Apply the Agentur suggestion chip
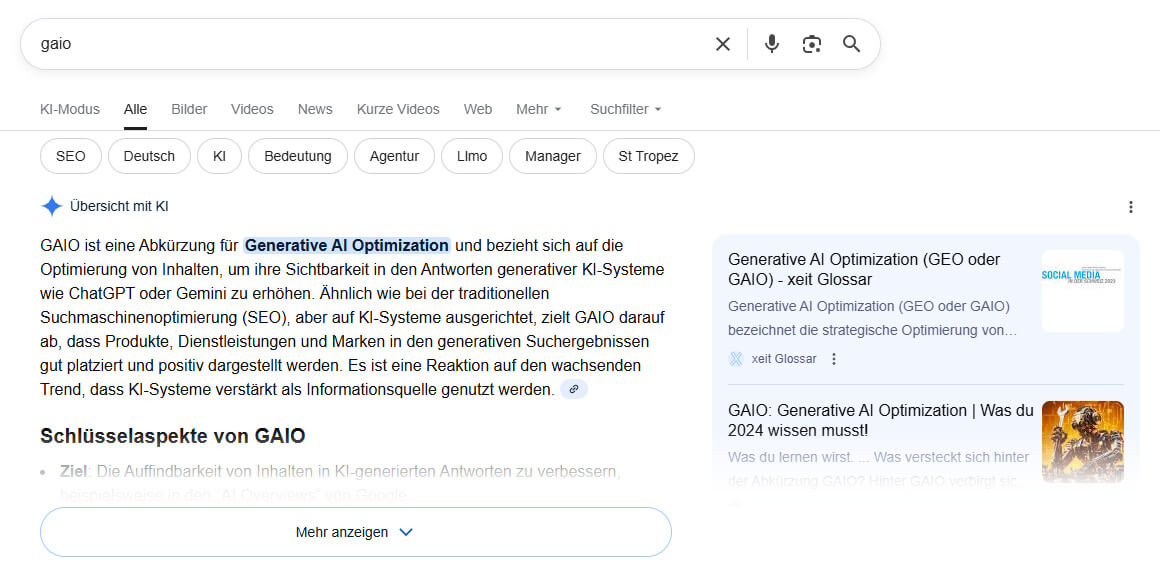 (x=394, y=156)
